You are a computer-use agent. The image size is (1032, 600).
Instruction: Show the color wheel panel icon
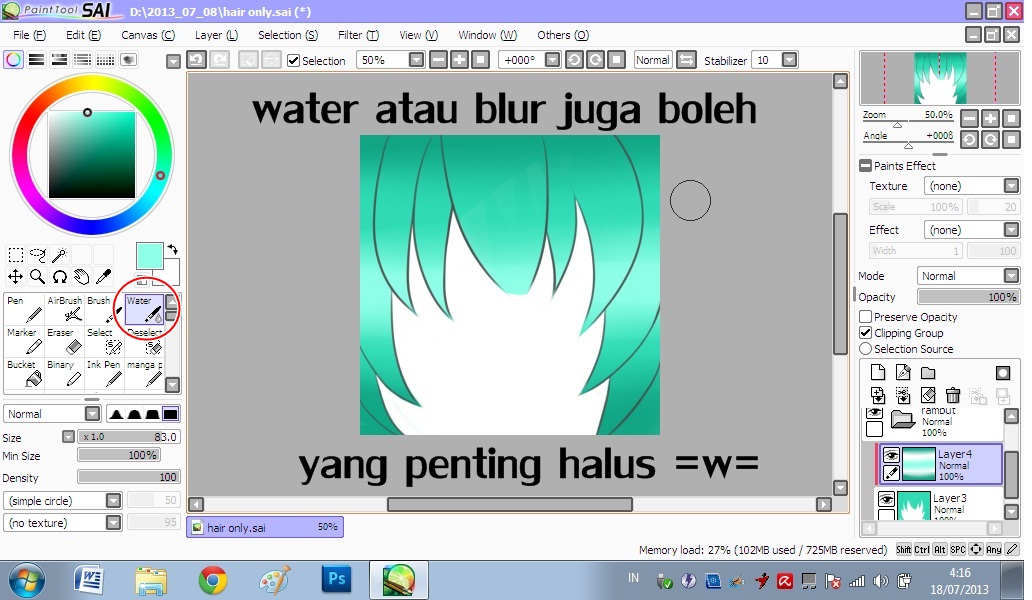(x=13, y=60)
